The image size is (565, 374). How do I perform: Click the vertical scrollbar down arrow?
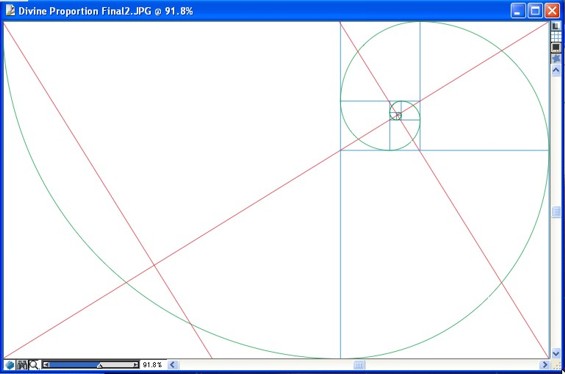tap(556, 353)
